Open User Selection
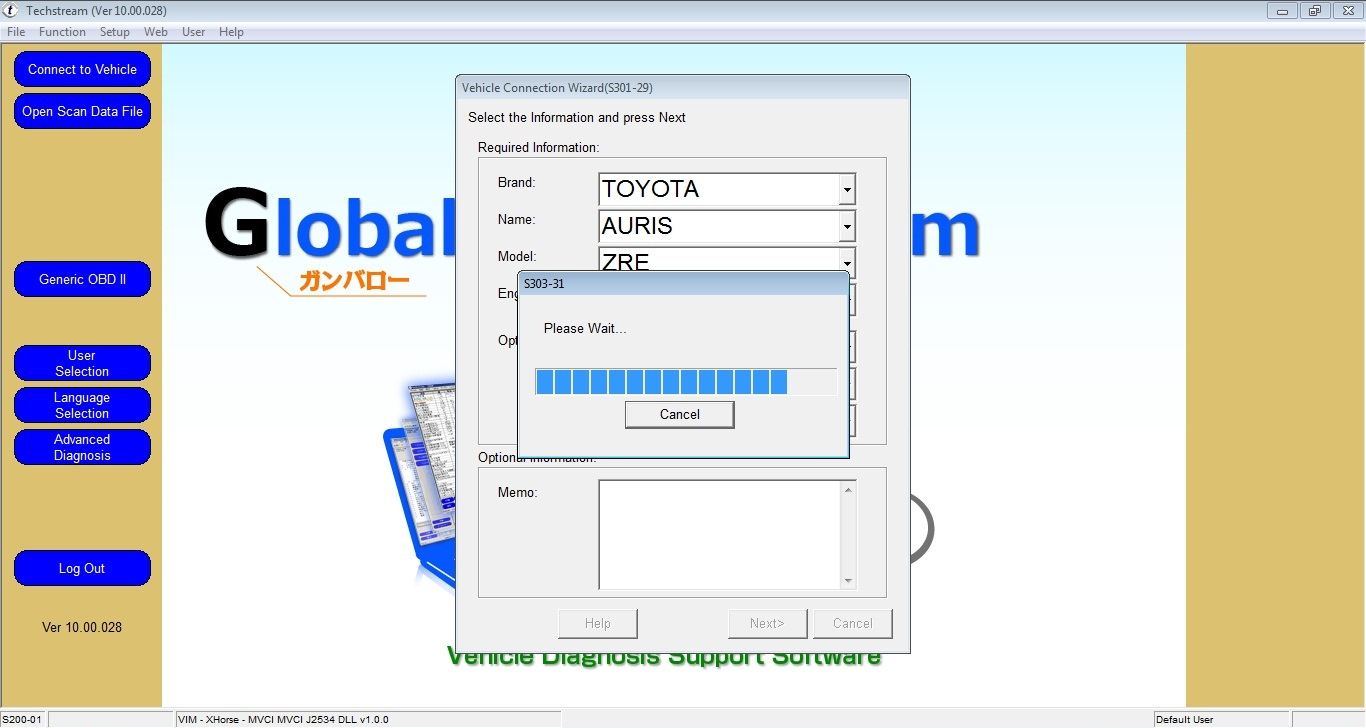Screen dimensions: 1366x728 (82, 363)
